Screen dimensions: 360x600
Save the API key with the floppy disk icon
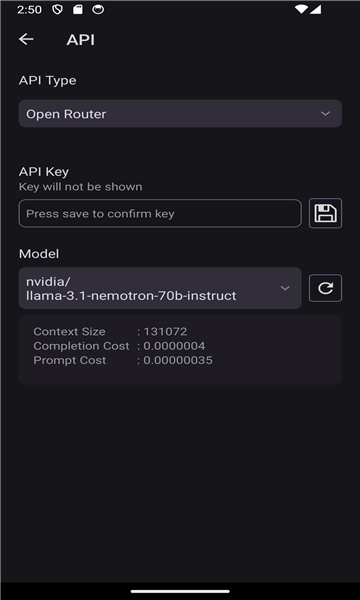pyautogui.click(x=325, y=213)
